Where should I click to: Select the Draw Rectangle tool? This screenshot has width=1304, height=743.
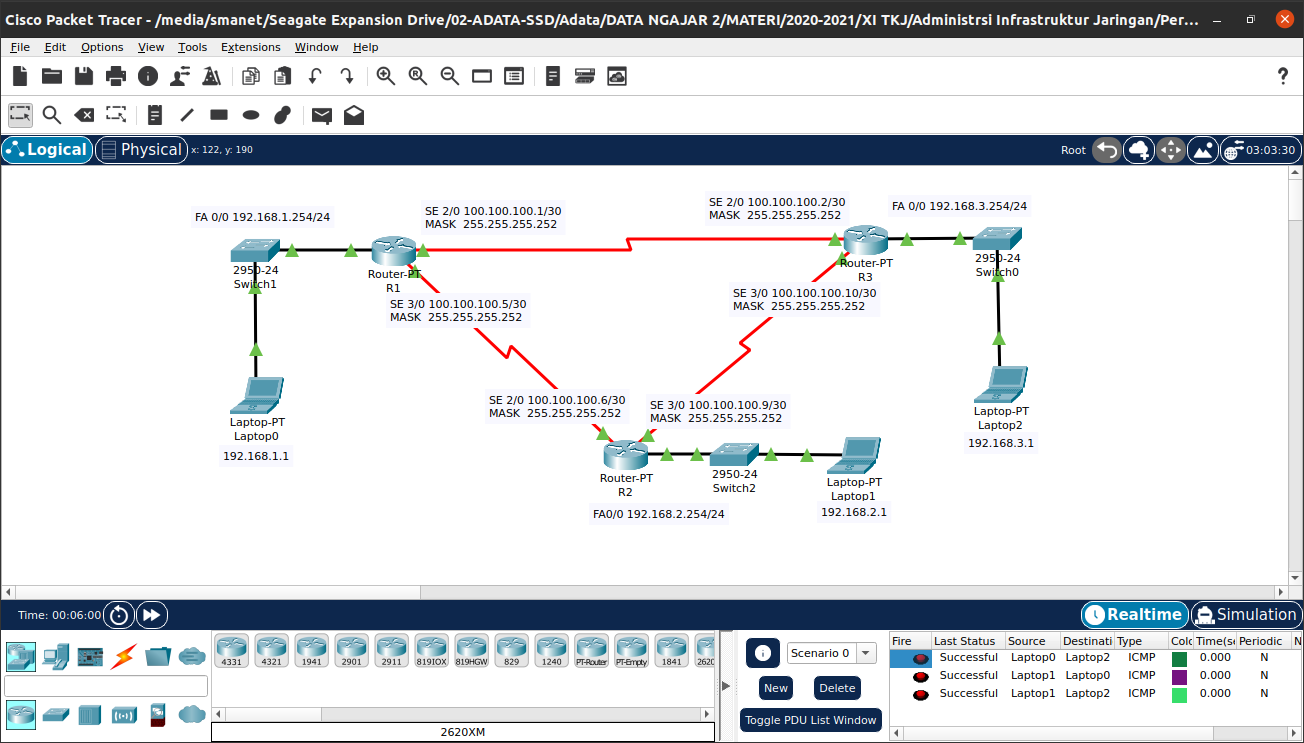click(x=219, y=115)
